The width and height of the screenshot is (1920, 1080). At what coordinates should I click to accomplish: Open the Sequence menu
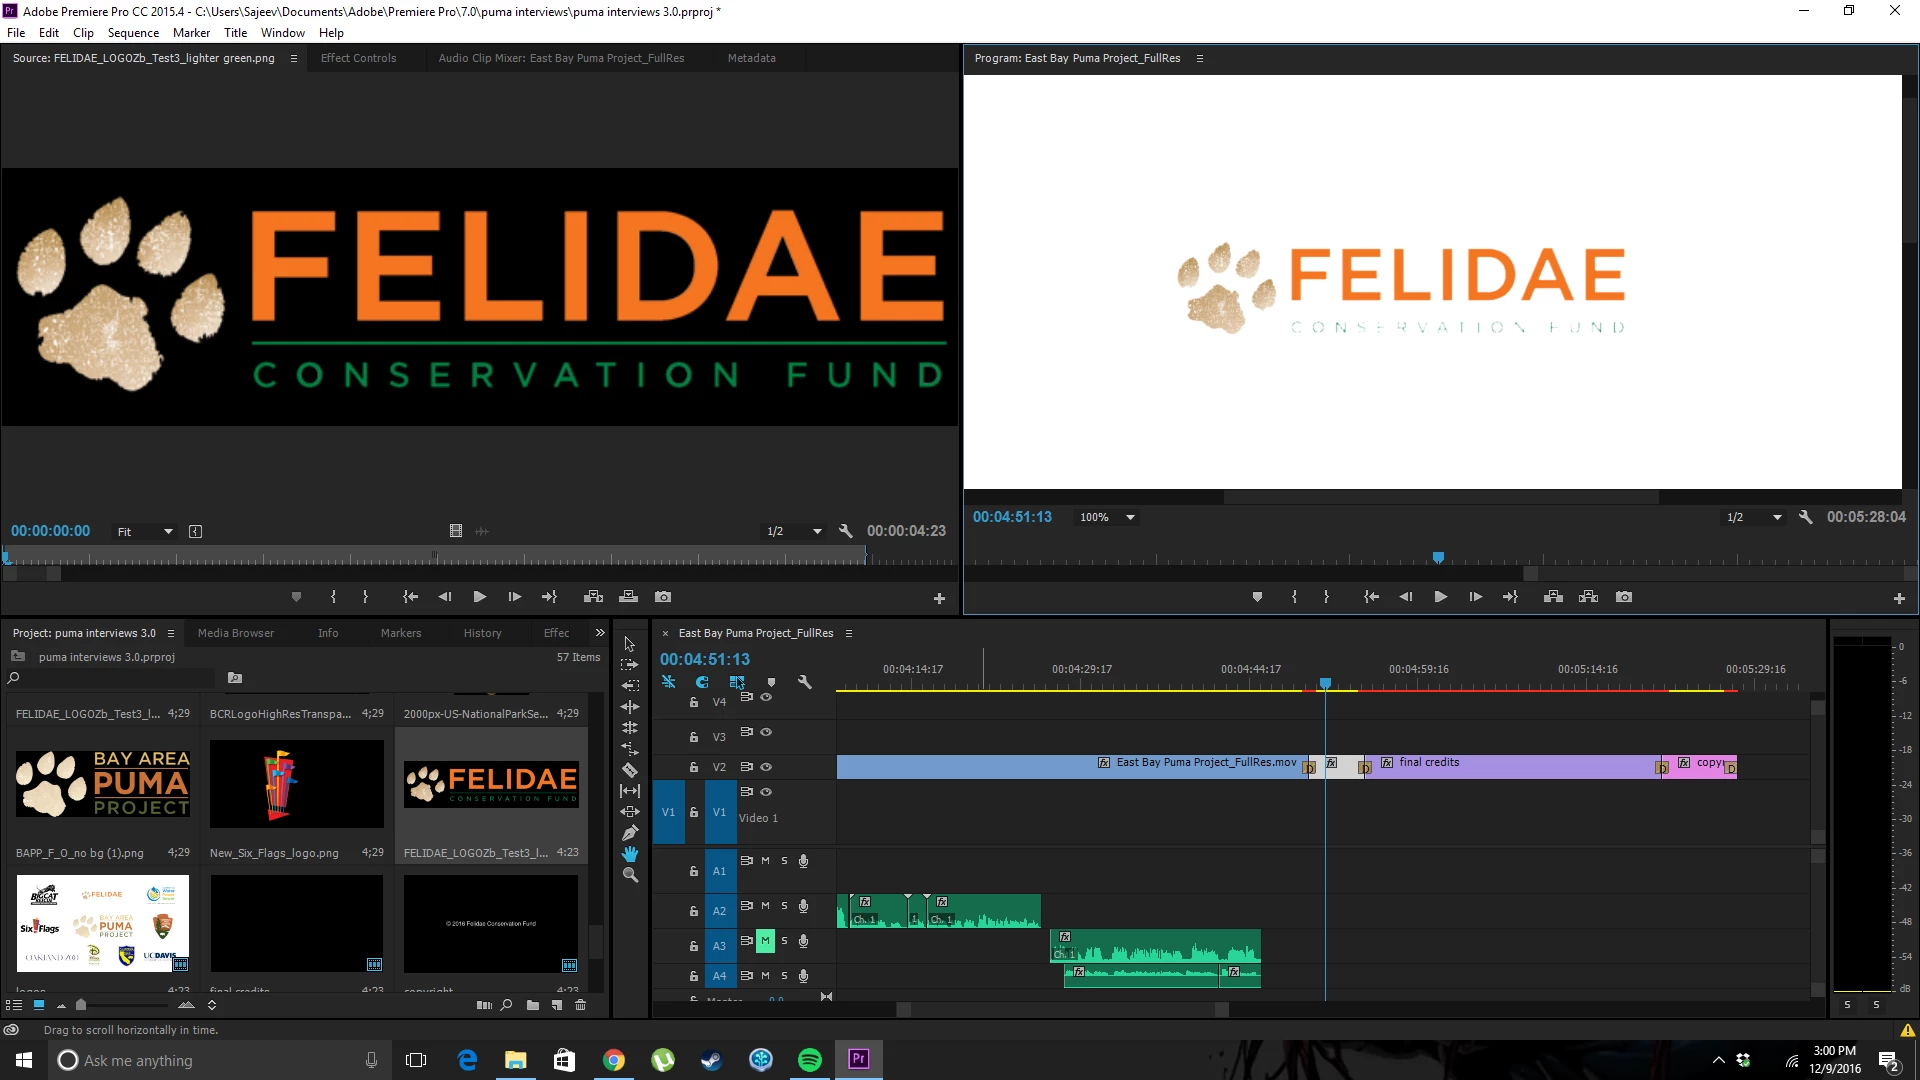[133, 33]
